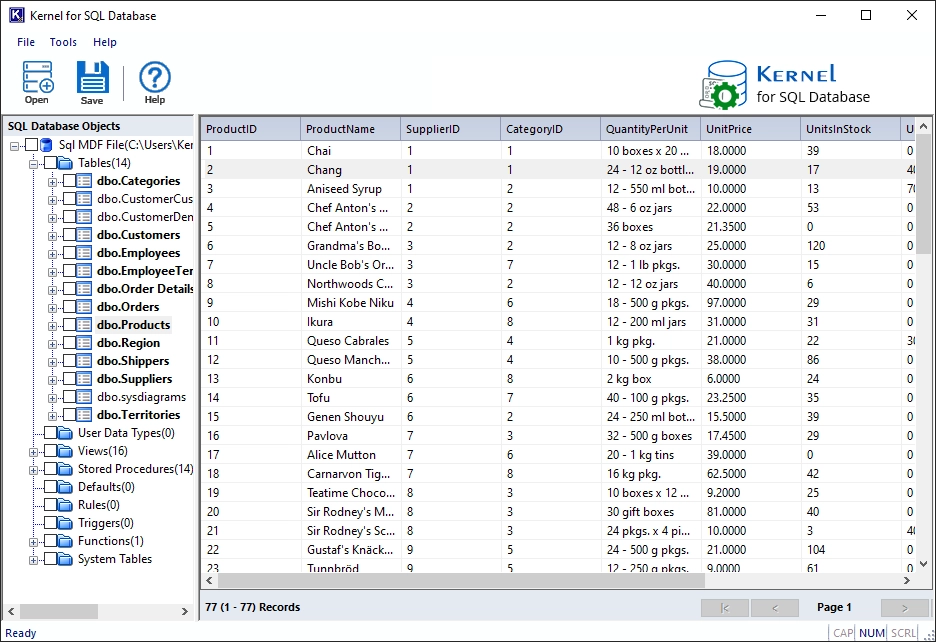Expand the dbo.Categories tree node

tap(53, 182)
